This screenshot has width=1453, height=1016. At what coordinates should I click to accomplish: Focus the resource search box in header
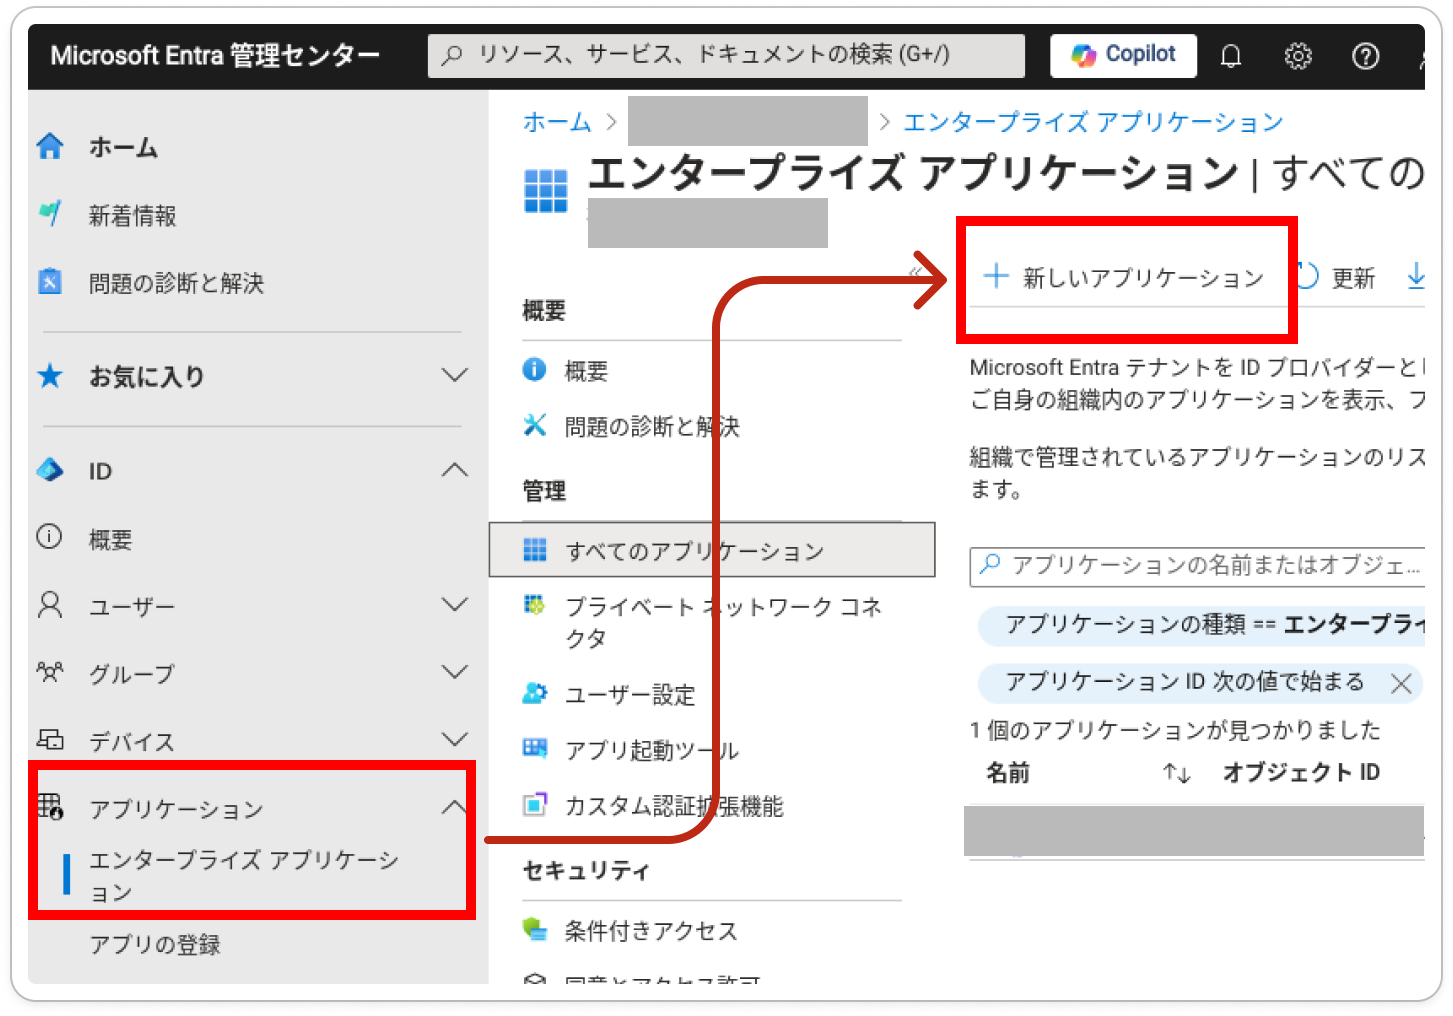click(x=726, y=55)
